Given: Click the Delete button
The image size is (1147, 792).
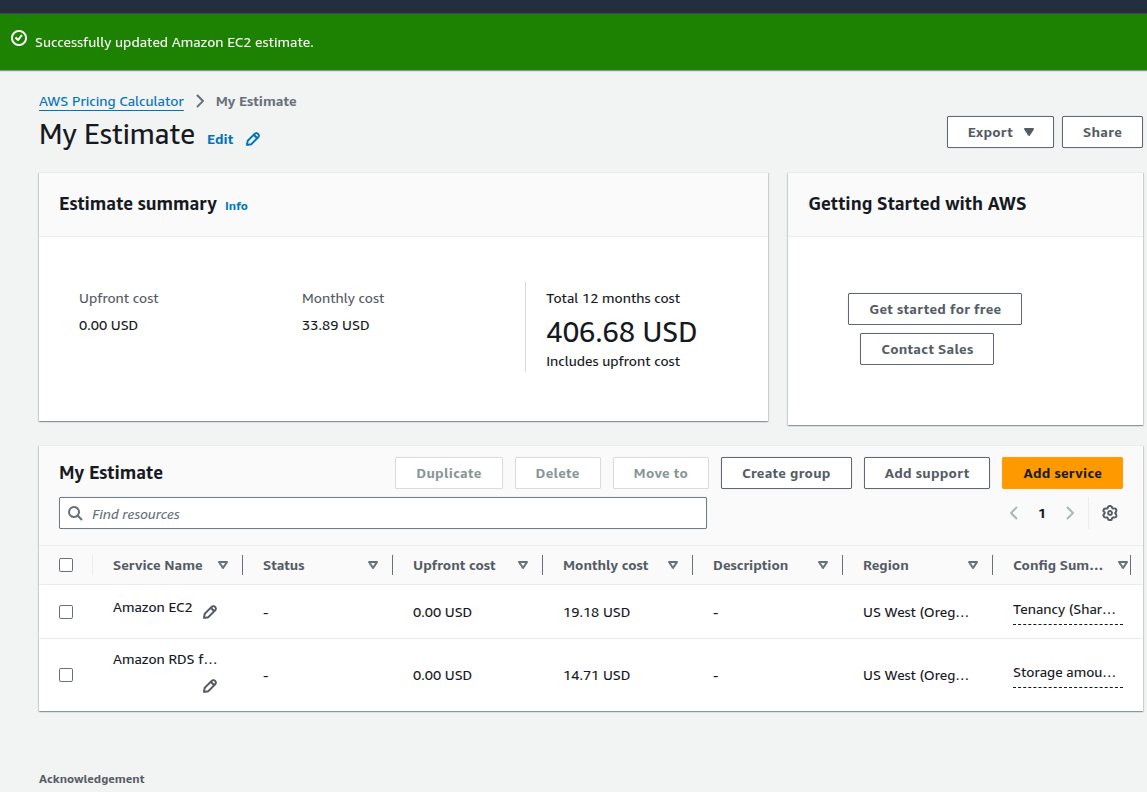Looking at the screenshot, I should coord(557,473).
